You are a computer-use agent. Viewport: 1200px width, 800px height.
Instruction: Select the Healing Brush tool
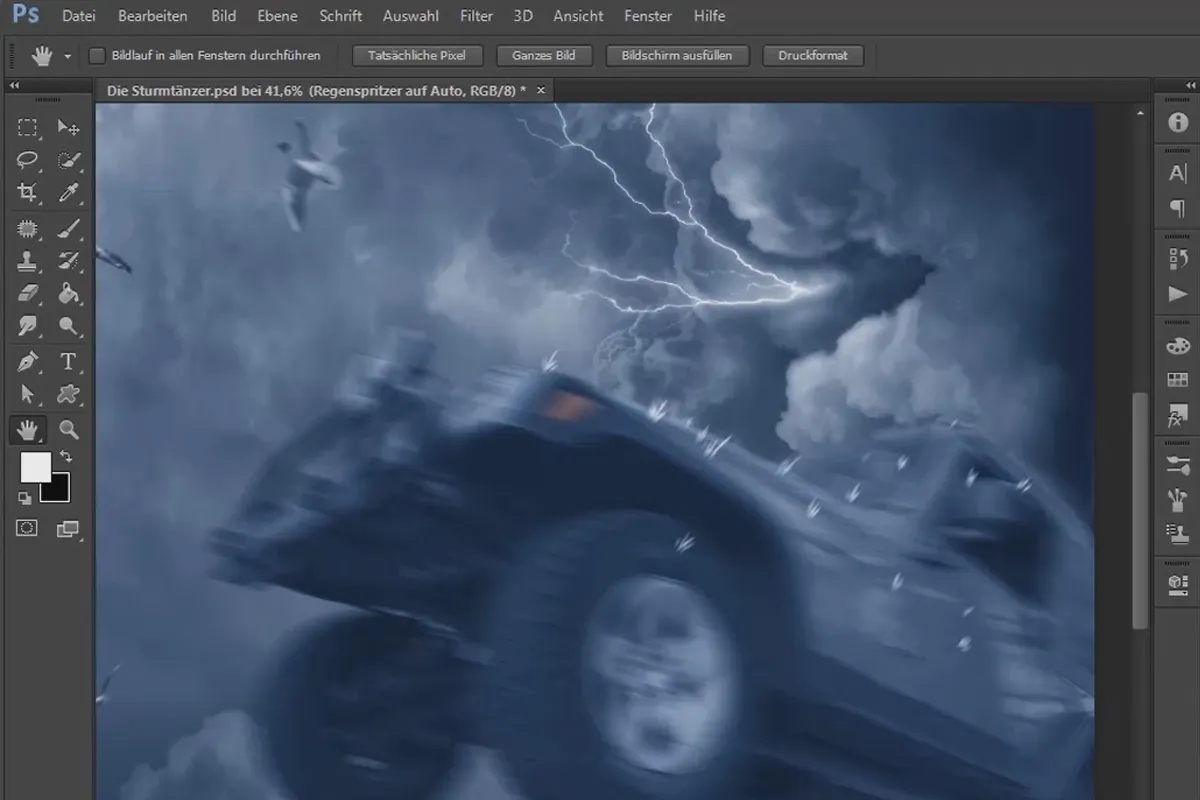coord(28,229)
